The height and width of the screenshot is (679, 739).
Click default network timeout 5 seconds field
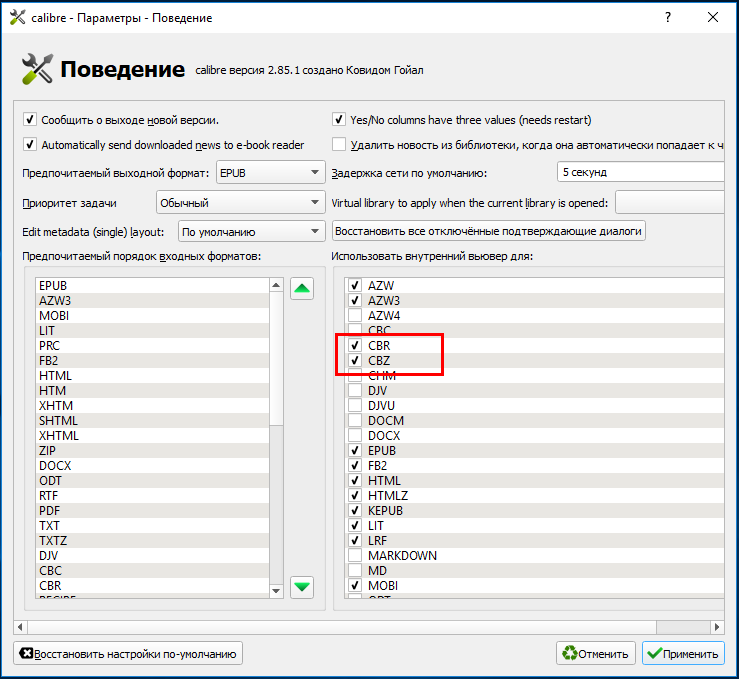coord(640,172)
